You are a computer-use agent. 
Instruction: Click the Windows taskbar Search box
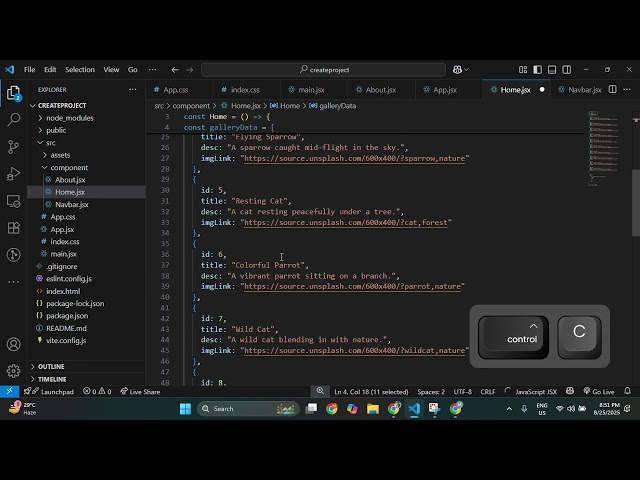[x=248, y=409]
